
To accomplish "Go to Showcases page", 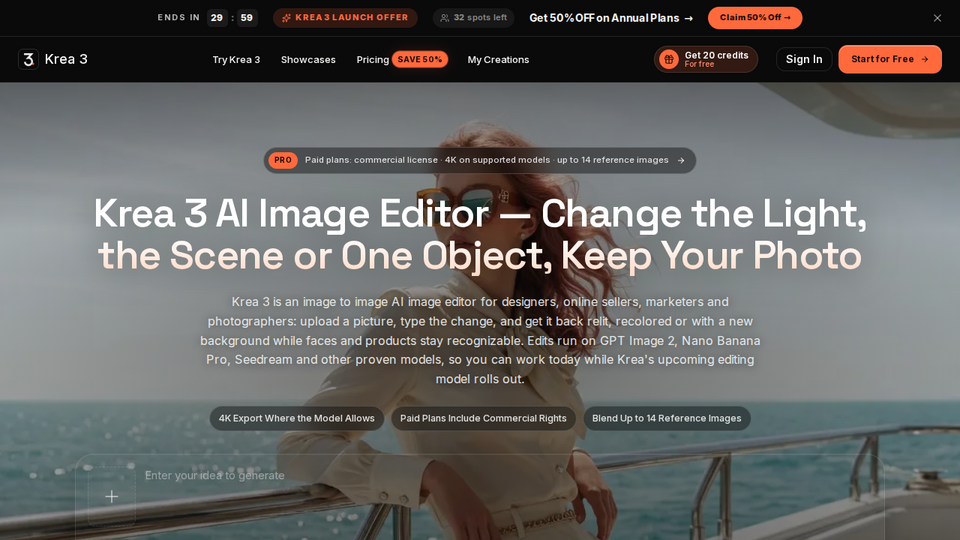I will [308, 59].
